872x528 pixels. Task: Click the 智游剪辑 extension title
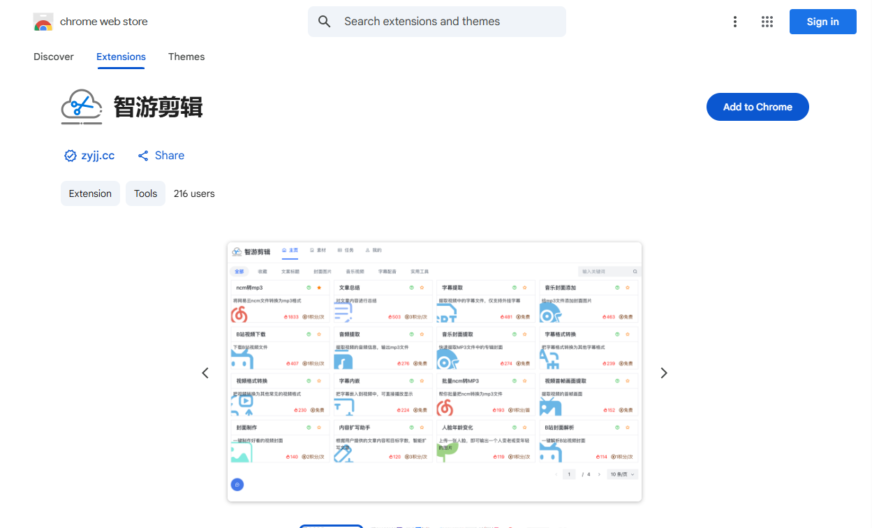[158, 107]
